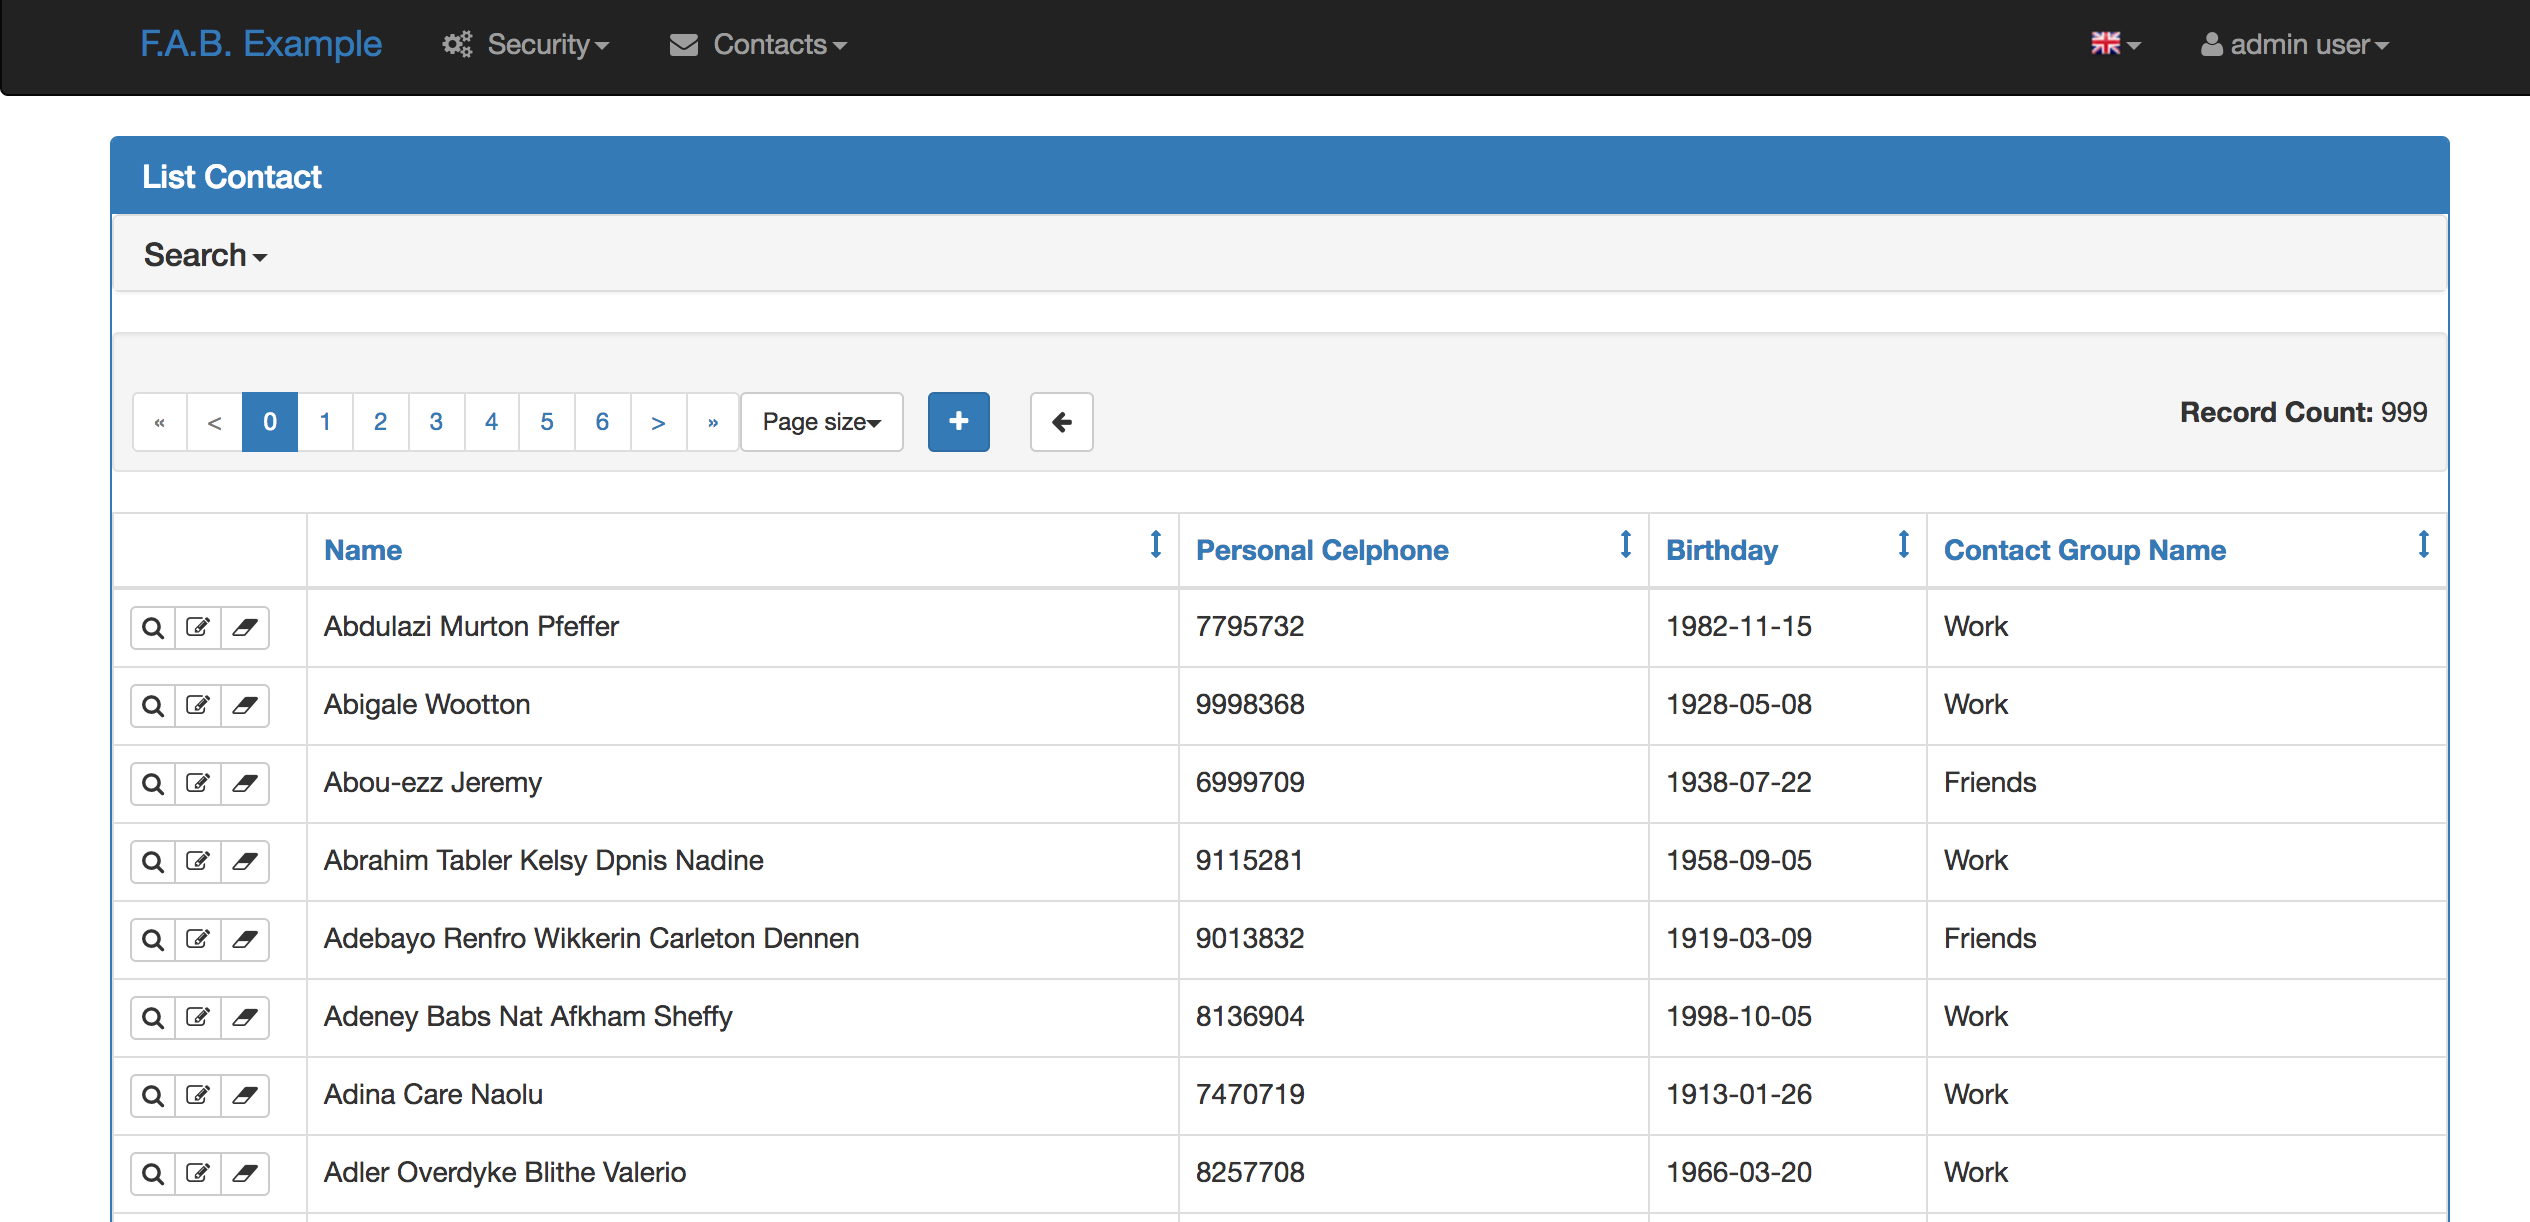
Task: Click the edit icon for Abigale Wootton
Action: tap(197, 704)
